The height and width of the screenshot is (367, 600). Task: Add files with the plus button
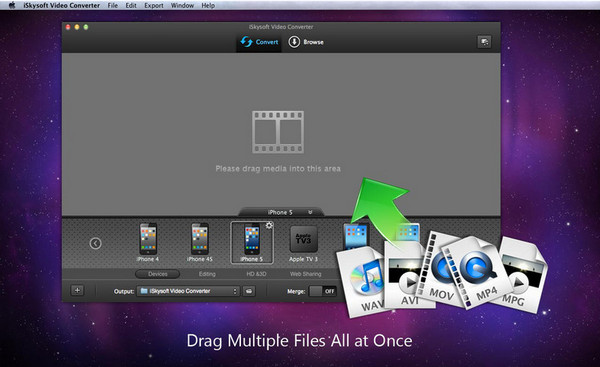(77, 290)
